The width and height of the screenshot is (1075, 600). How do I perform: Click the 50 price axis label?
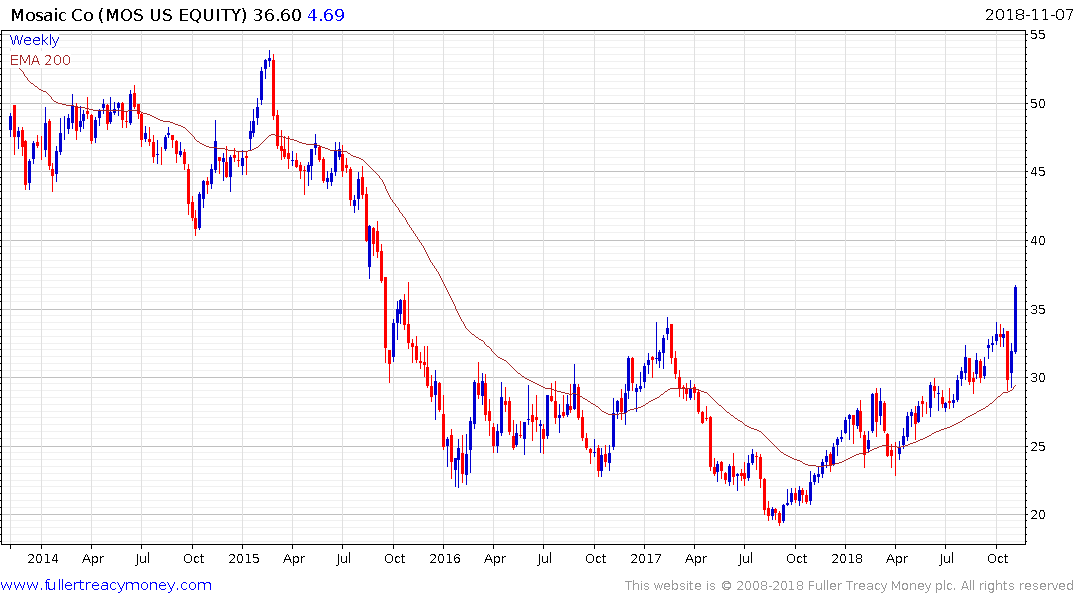[1038, 104]
